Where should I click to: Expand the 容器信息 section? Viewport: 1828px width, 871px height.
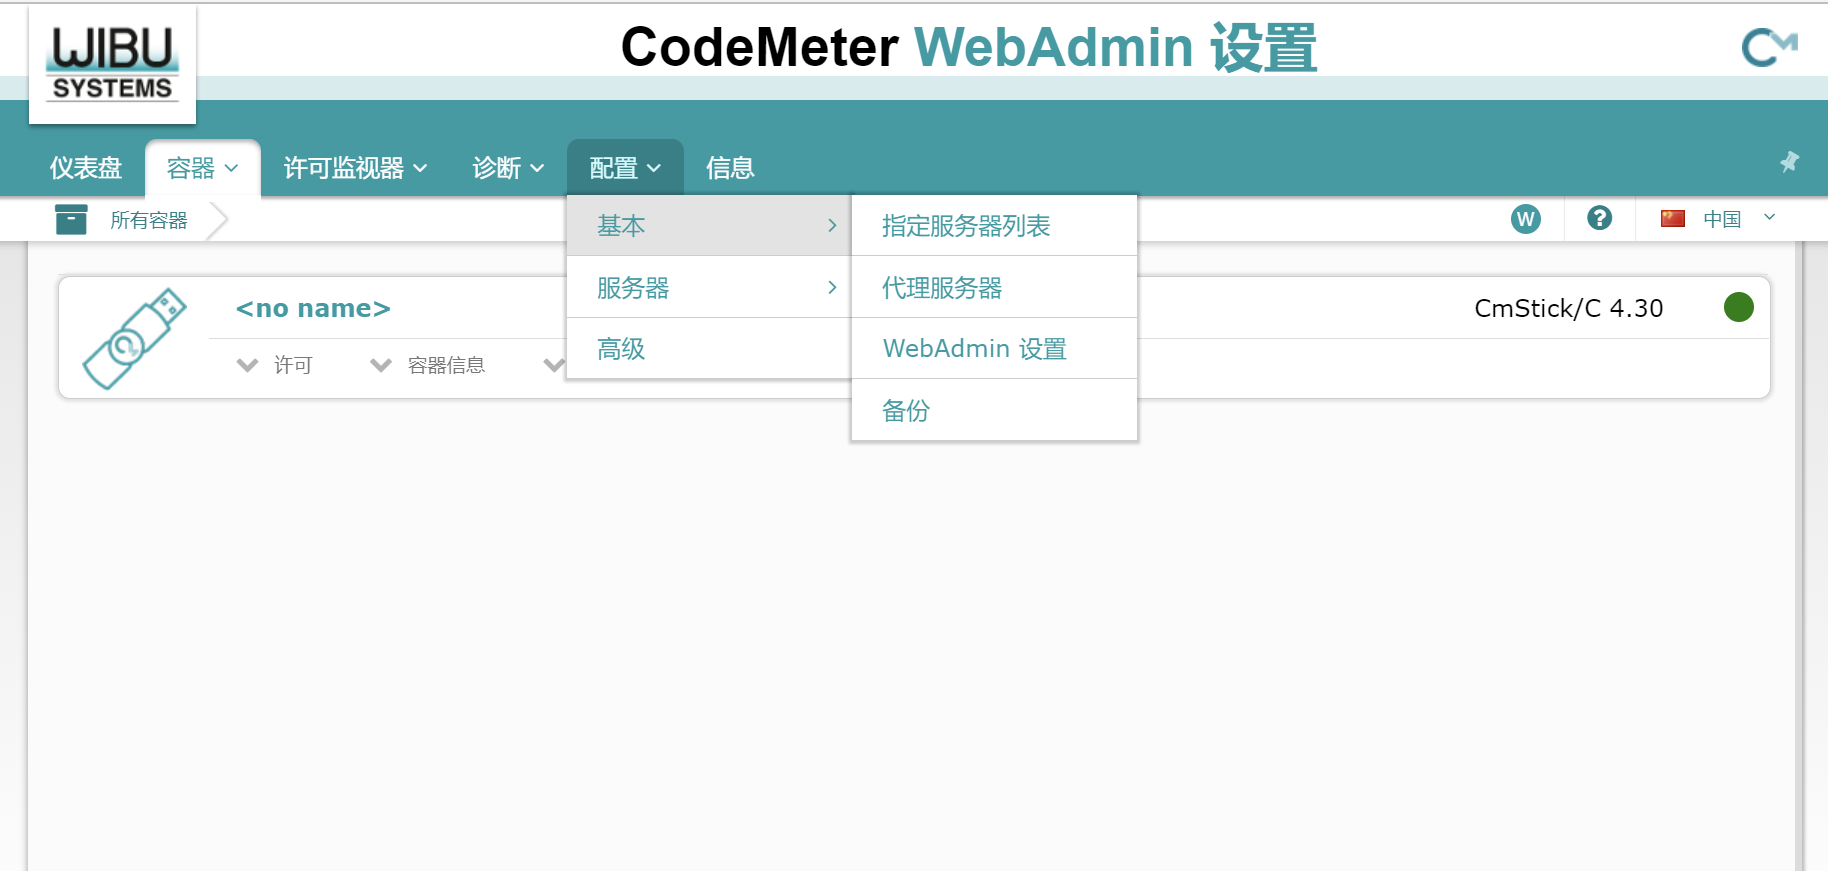pos(428,365)
